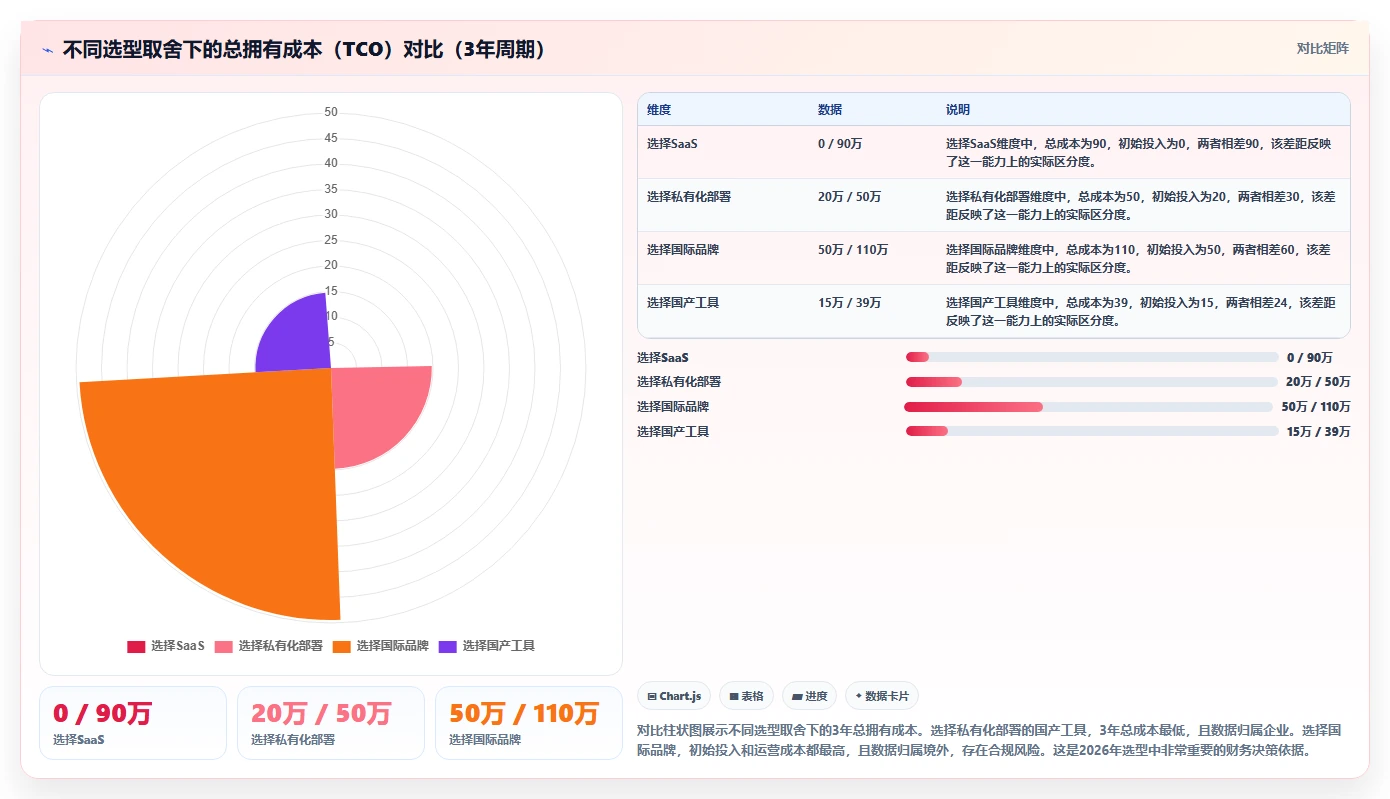Select the 数据卡片 tag chip

point(881,696)
